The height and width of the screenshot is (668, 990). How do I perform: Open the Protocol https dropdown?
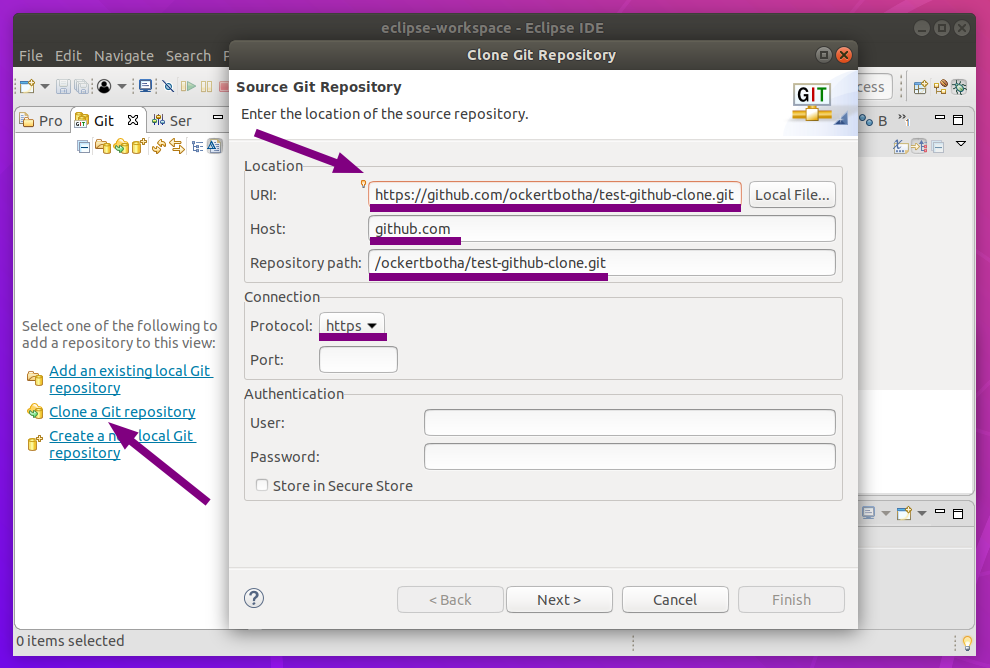click(352, 326)
